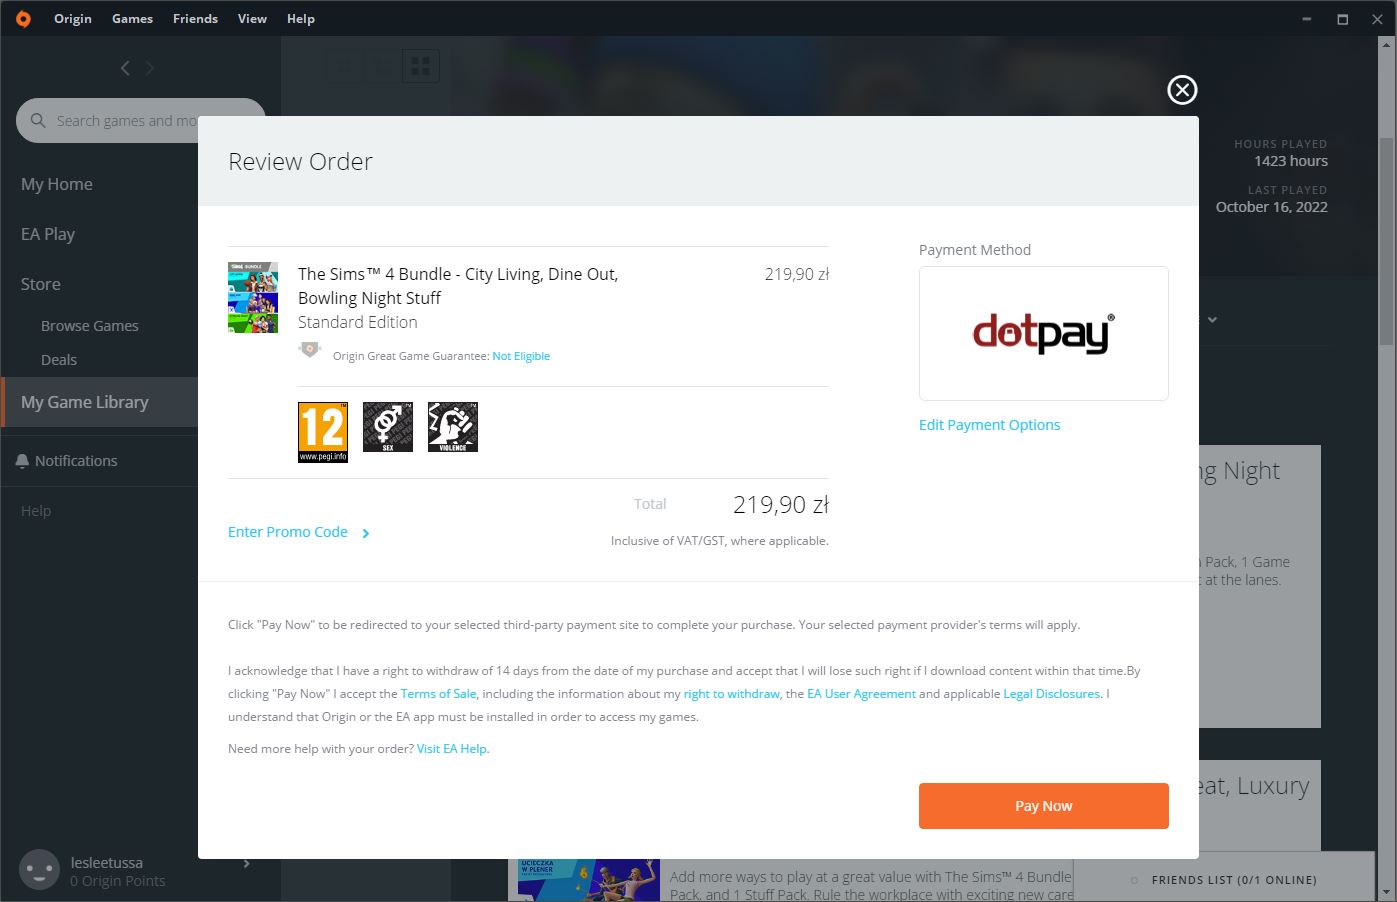
Task: Click the PEGI Sex content descriptor icon
Action: pos(388,427)
